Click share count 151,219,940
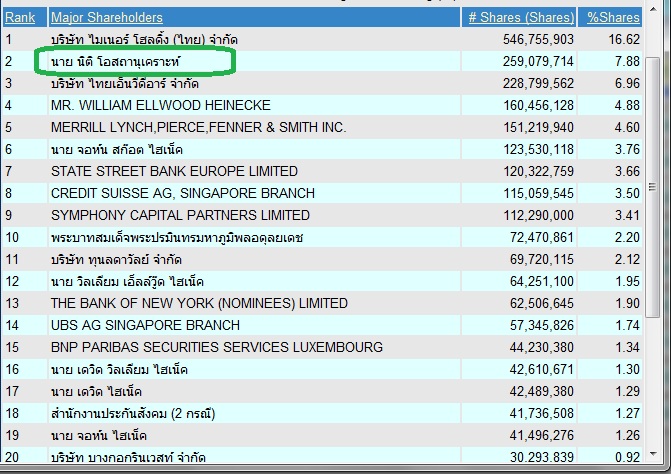671x474 pixels. pos(538,127)
